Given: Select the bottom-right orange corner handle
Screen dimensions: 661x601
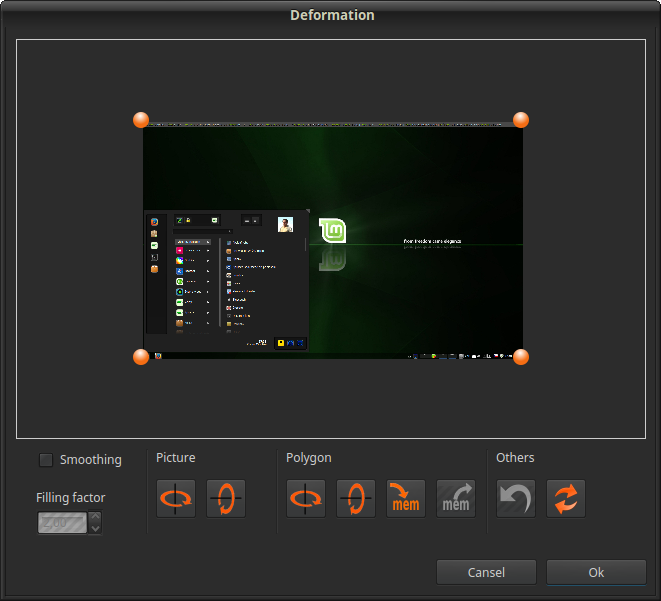Looking at the screenshot, I should pos(521,357).
